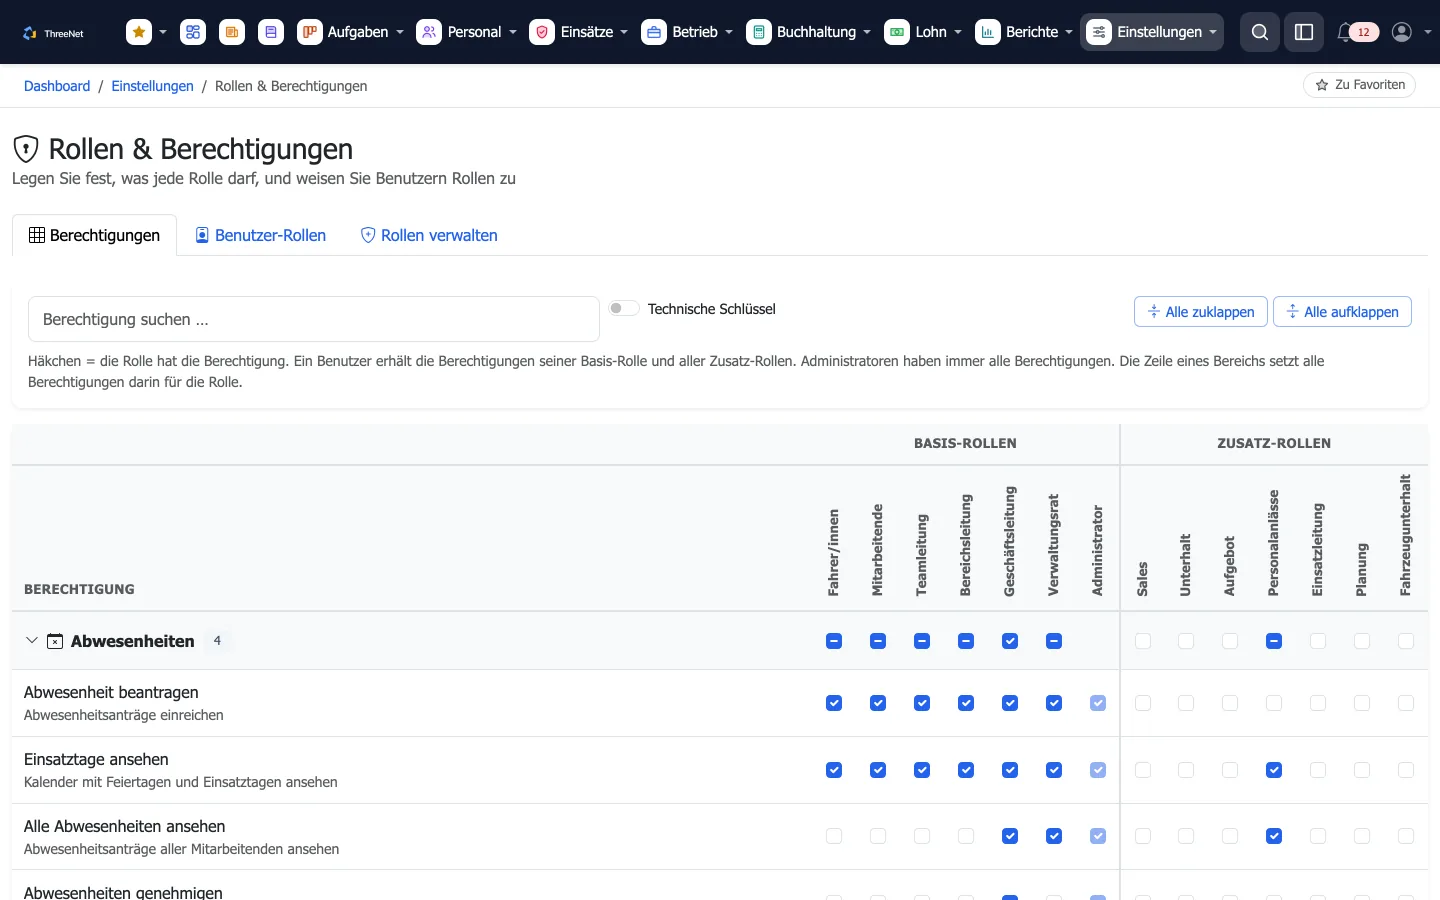This screenshot has width=1440, height=900.
Task: Switch to the Benutzer-Rollen tab
Action: point(260,235)
